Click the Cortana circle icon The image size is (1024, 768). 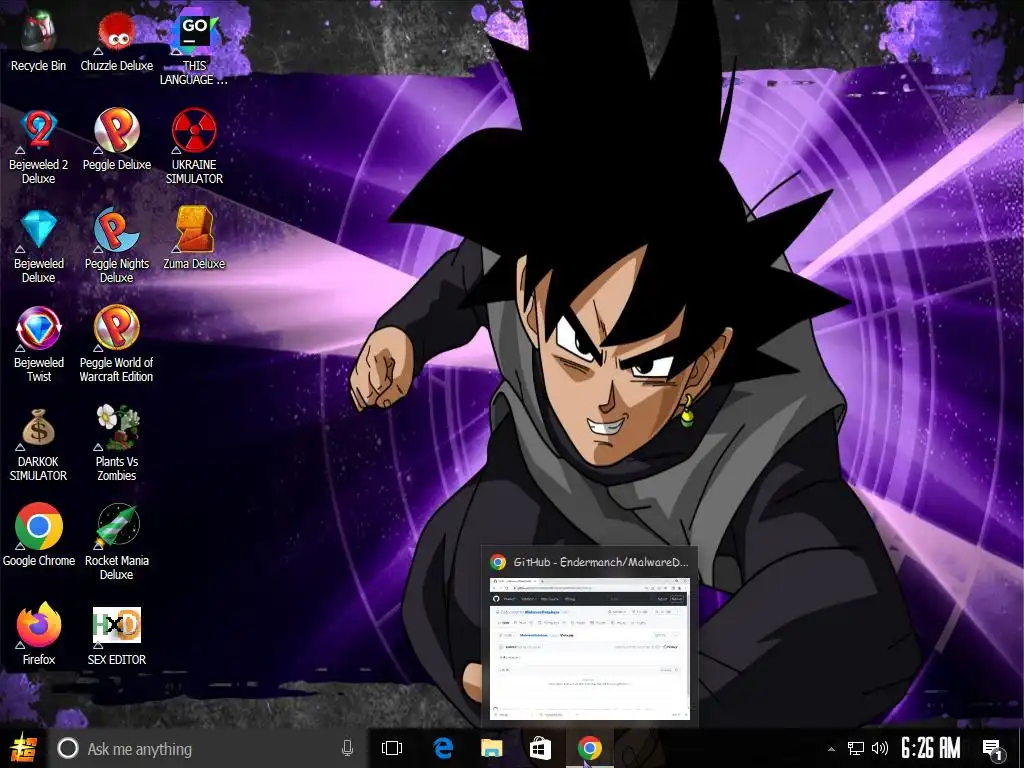(x=68, y=748)
